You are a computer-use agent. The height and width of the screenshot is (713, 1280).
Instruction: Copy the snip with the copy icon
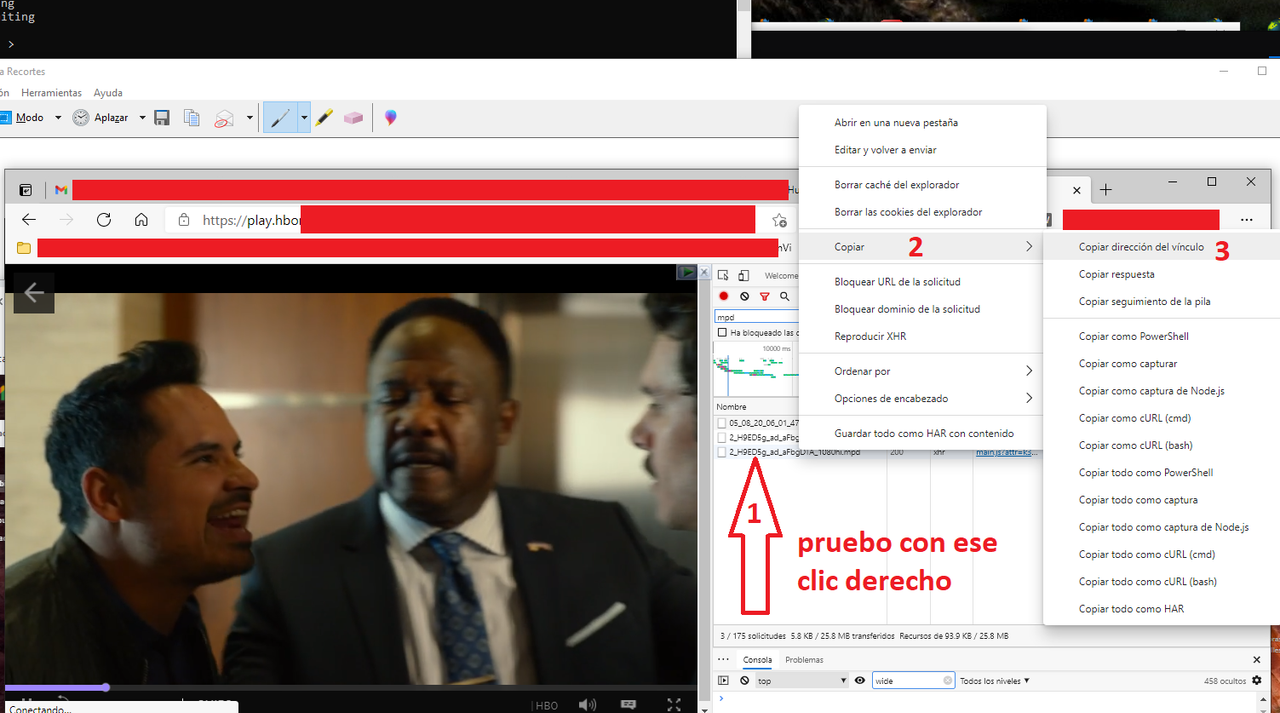(x=192, y=118)
